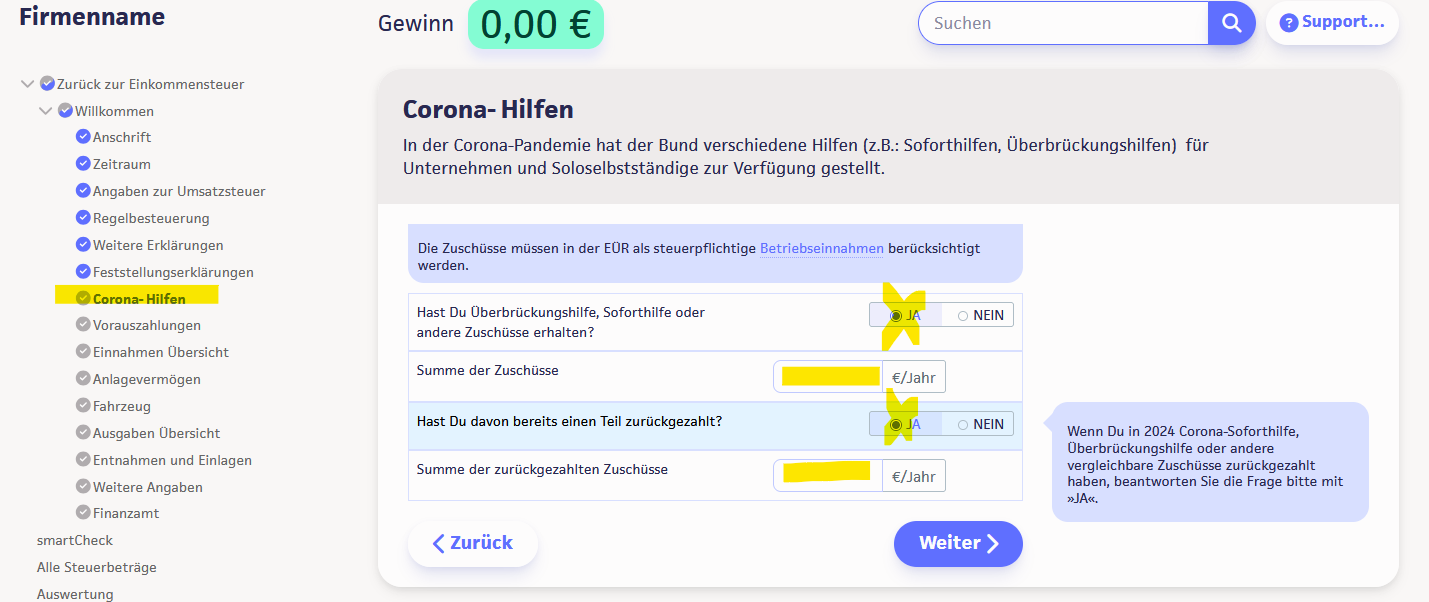Select NEIN for Überbrückungshilfe received question
Viewport: 1429px width, 602px height.
pos(963,316)
